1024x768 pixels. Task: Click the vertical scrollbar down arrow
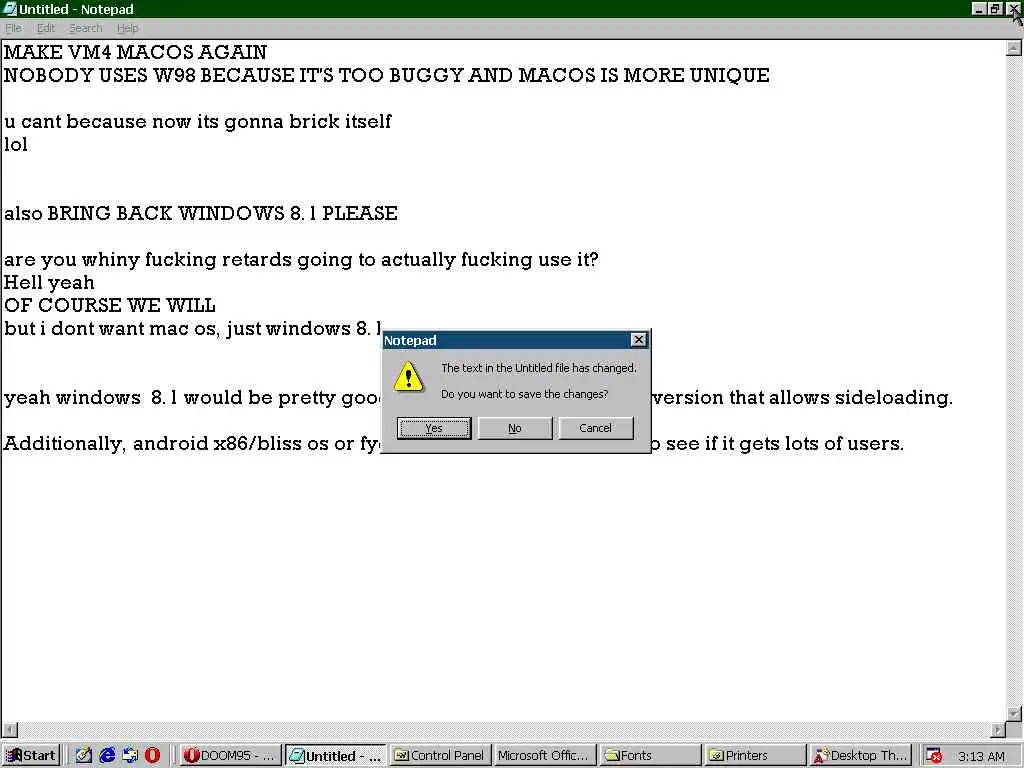[x=1014, y=714]
